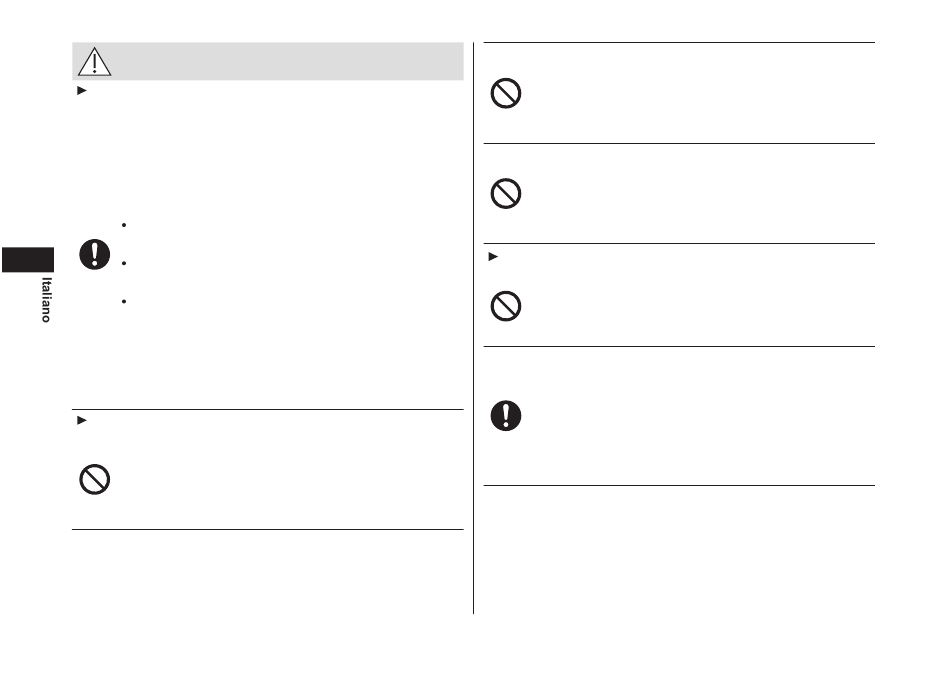Click the prohibition icon in the left column

(x=95, y=479)
